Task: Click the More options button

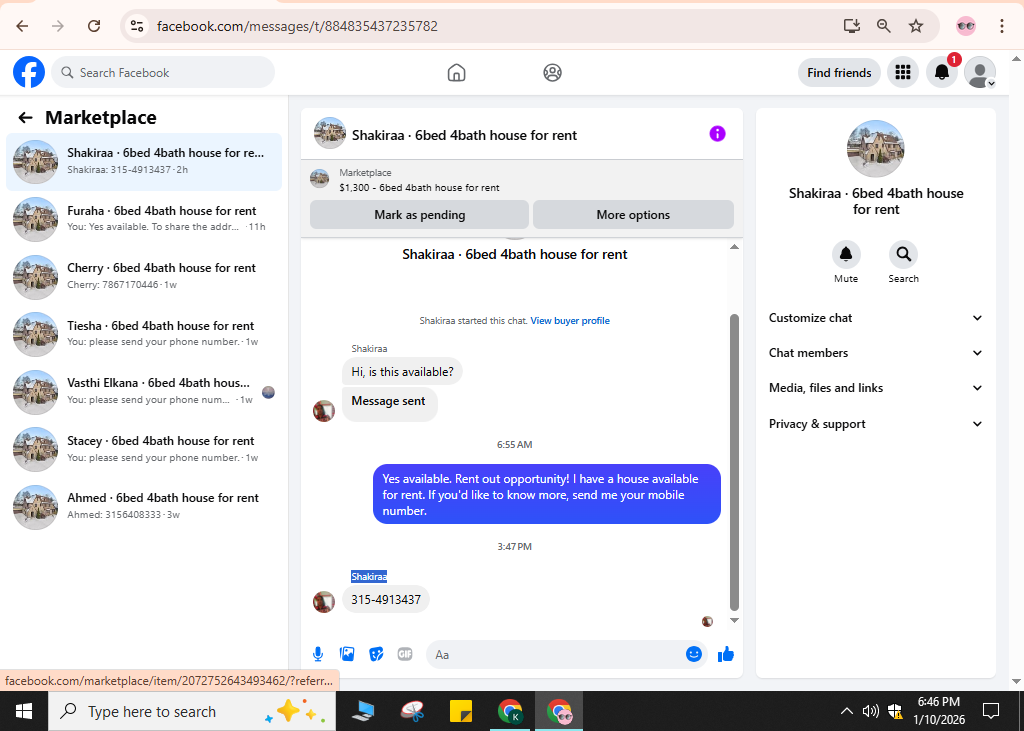Action: pos(633,215)
